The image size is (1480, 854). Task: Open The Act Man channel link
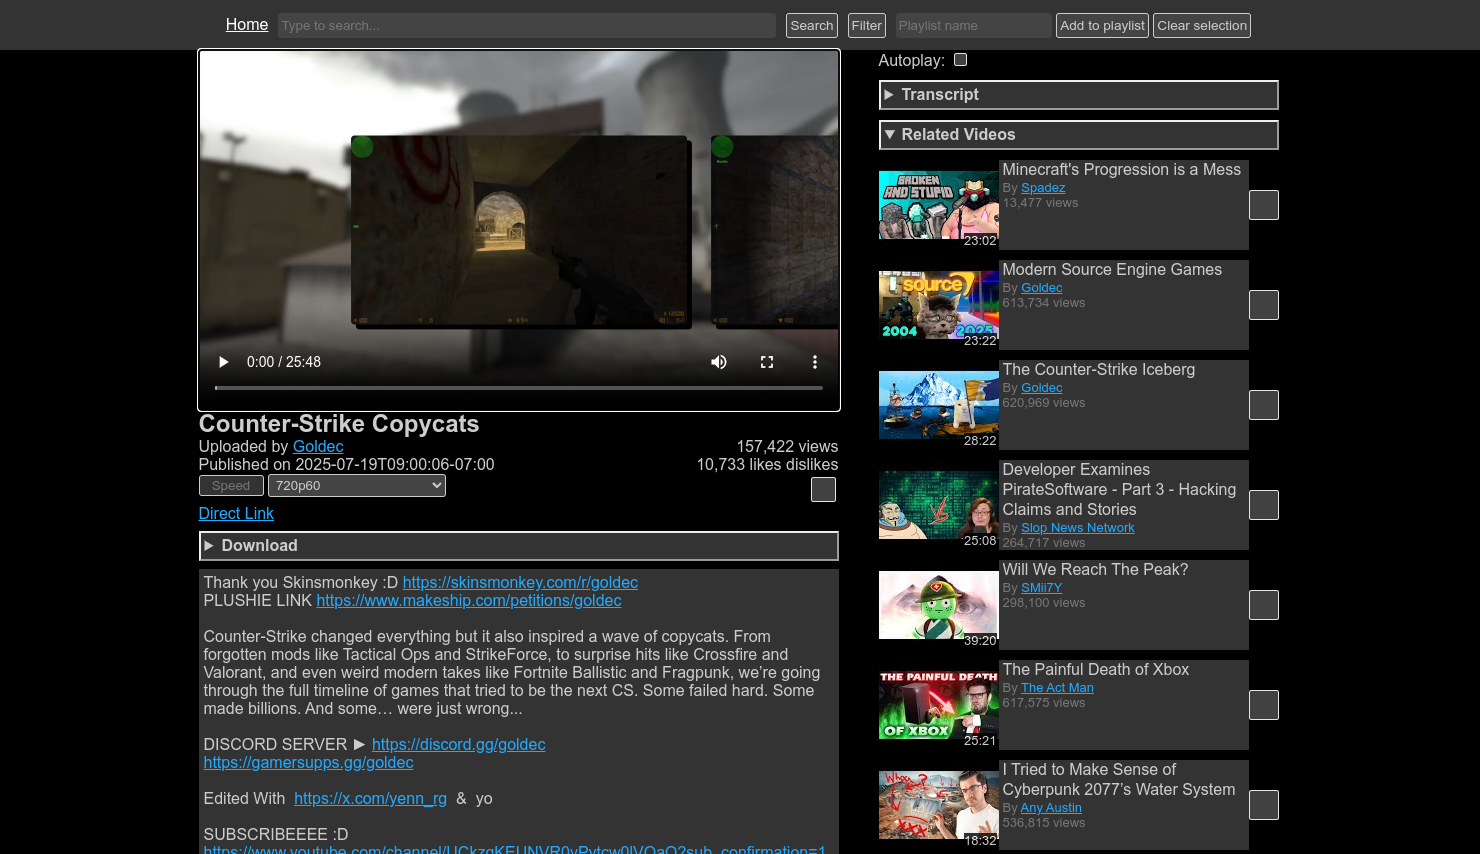tap(1057, 688)
